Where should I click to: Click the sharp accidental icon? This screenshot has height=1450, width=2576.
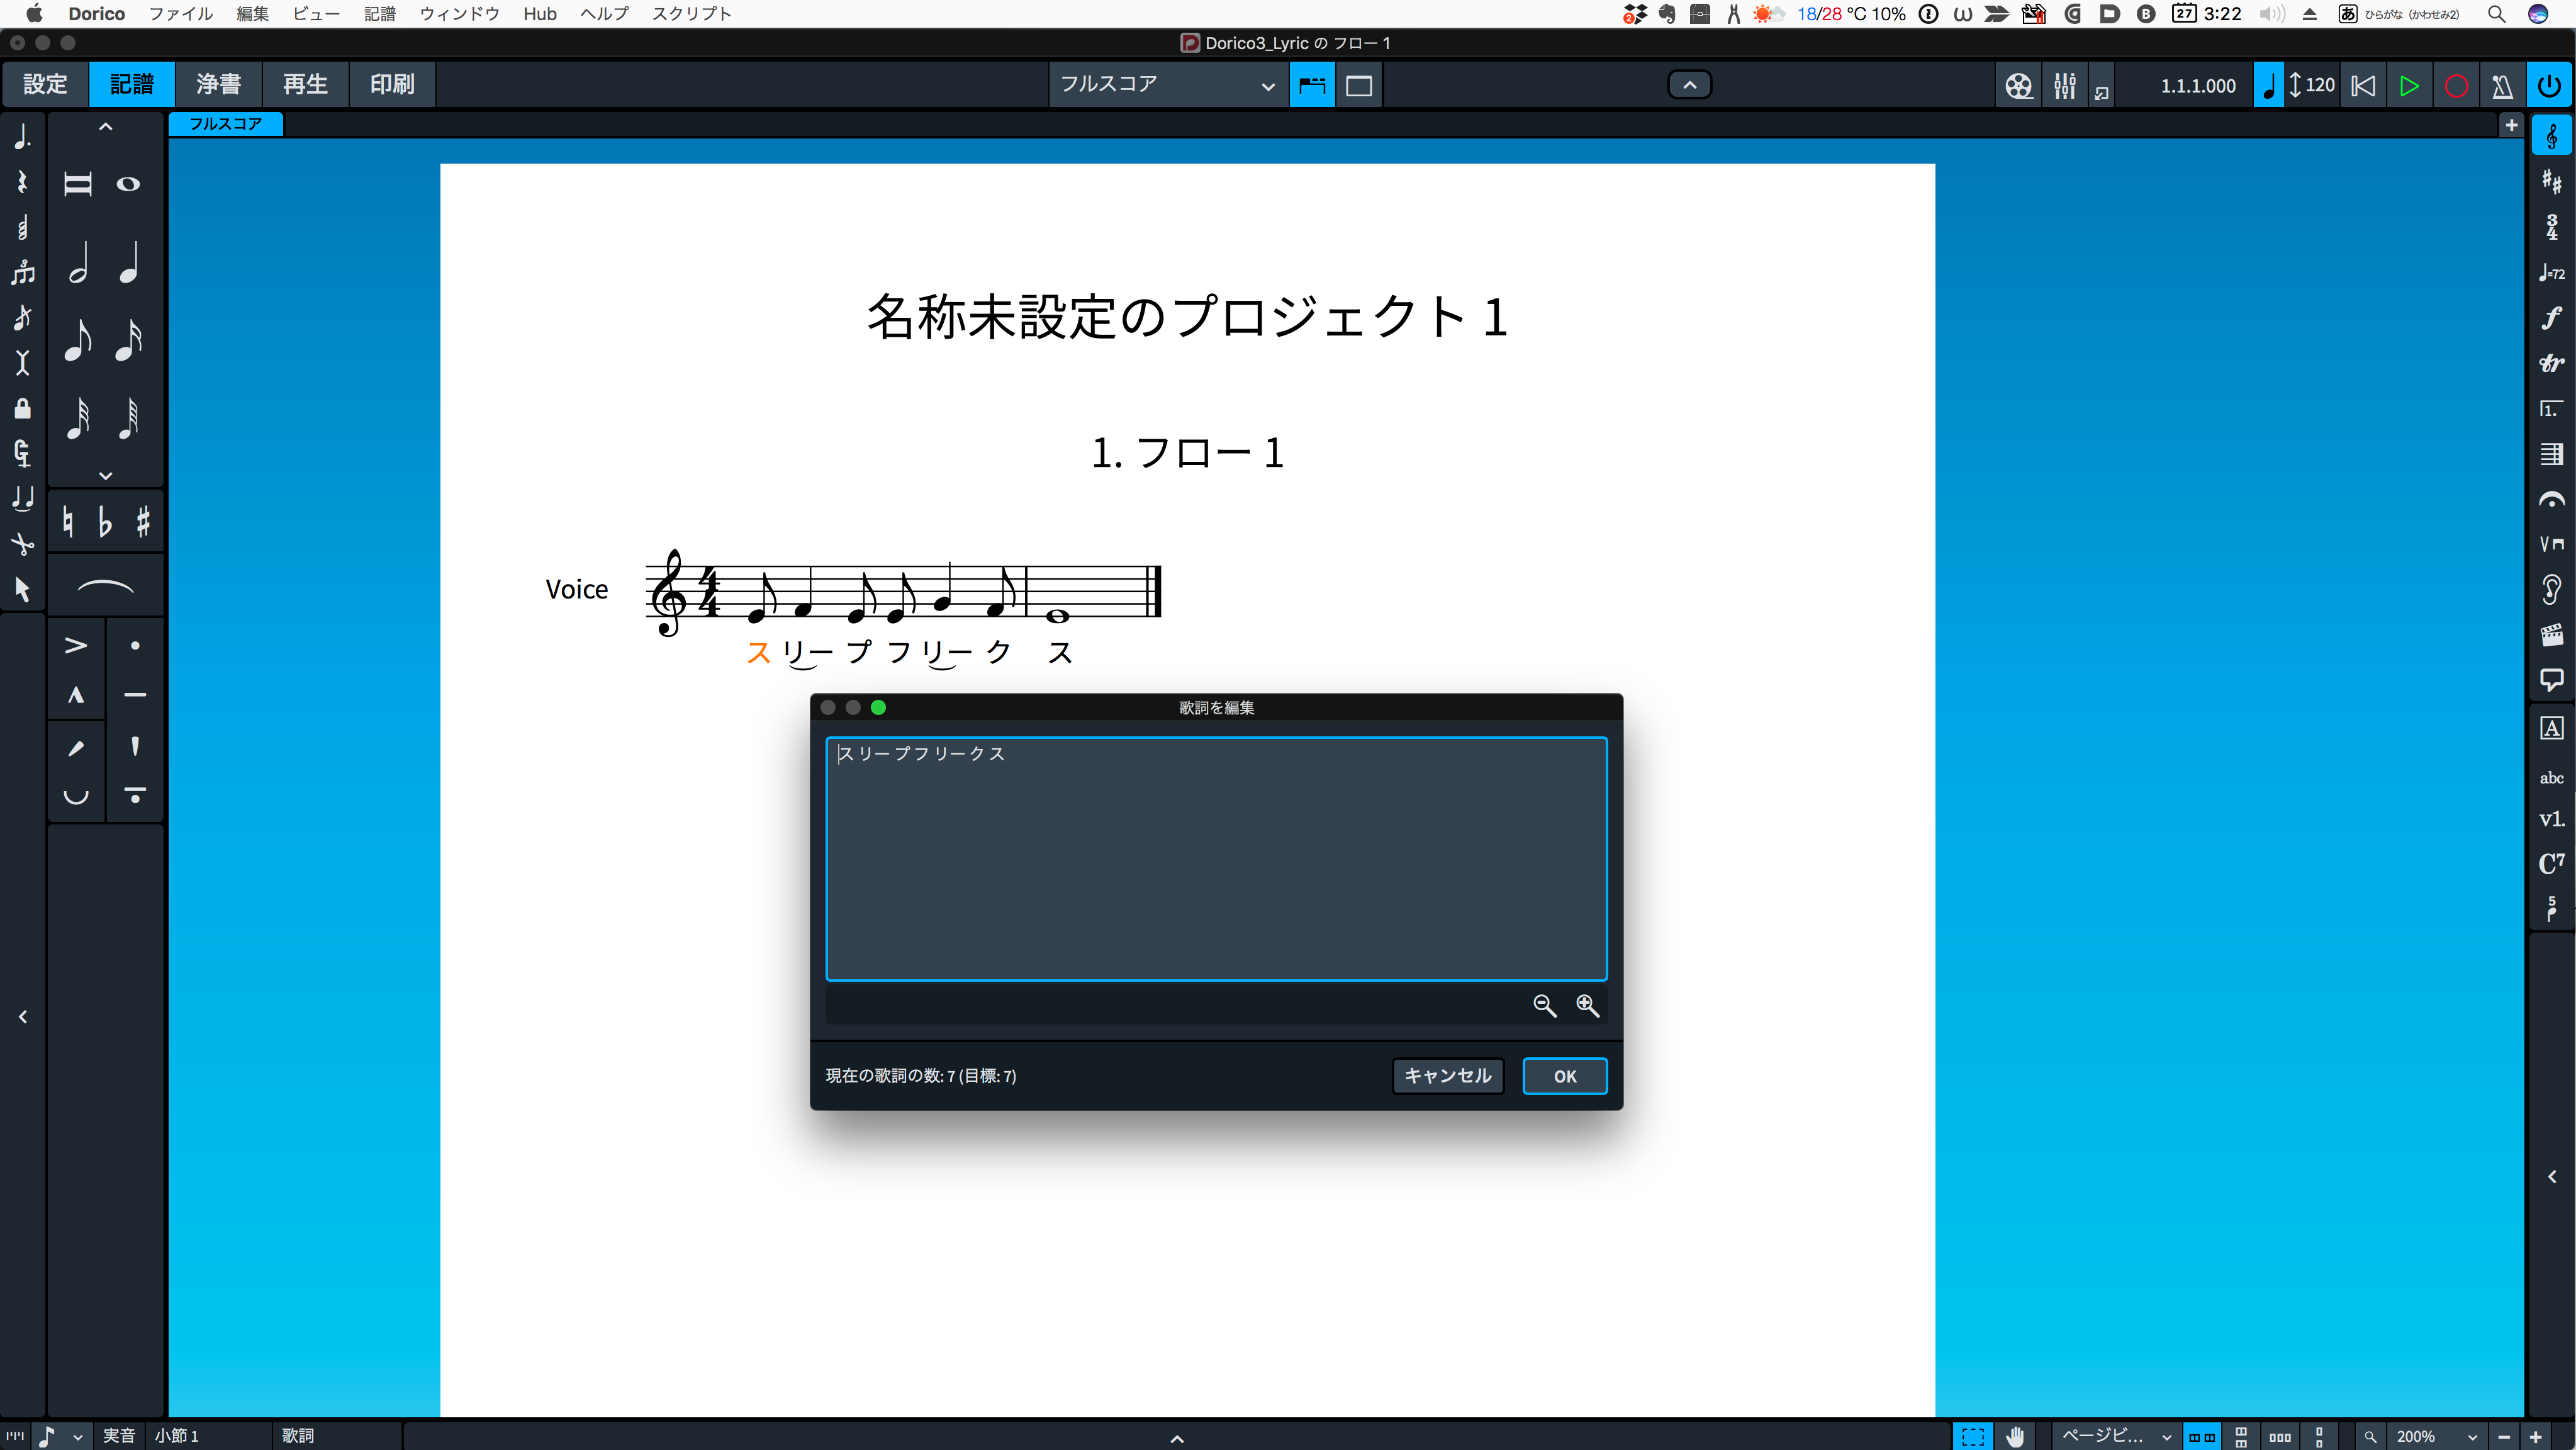click(x=143, y=521)
